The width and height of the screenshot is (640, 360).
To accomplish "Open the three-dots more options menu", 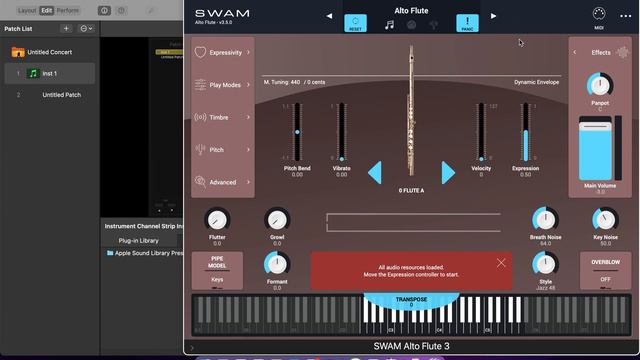I will point(625,16).
